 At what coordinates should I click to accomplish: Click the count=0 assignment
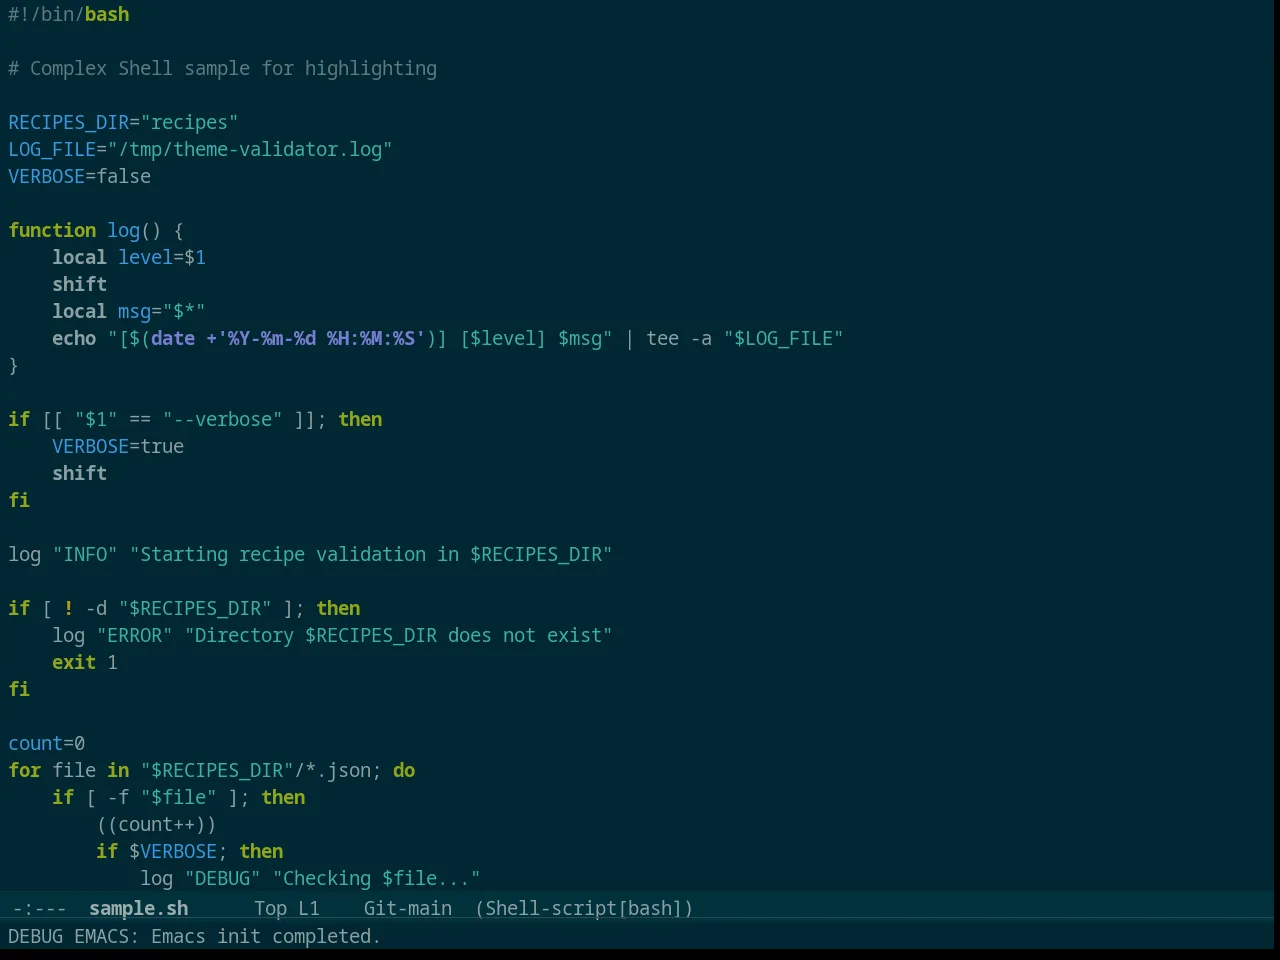pyautogui.click(x=47, y=743)
